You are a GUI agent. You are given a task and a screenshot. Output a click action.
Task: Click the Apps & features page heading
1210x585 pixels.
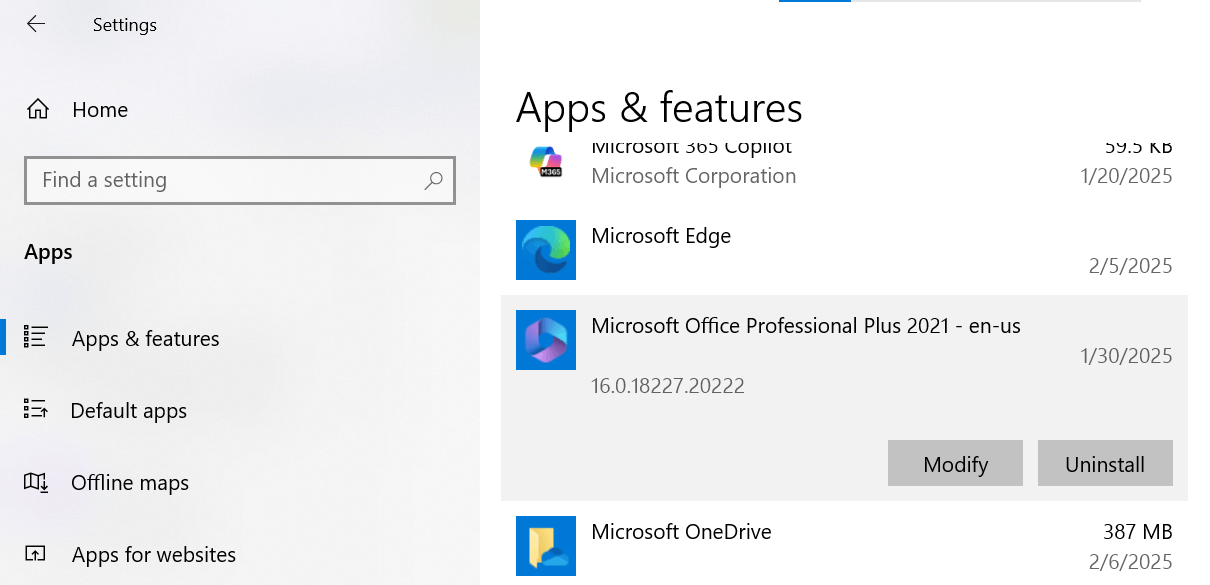659,109
